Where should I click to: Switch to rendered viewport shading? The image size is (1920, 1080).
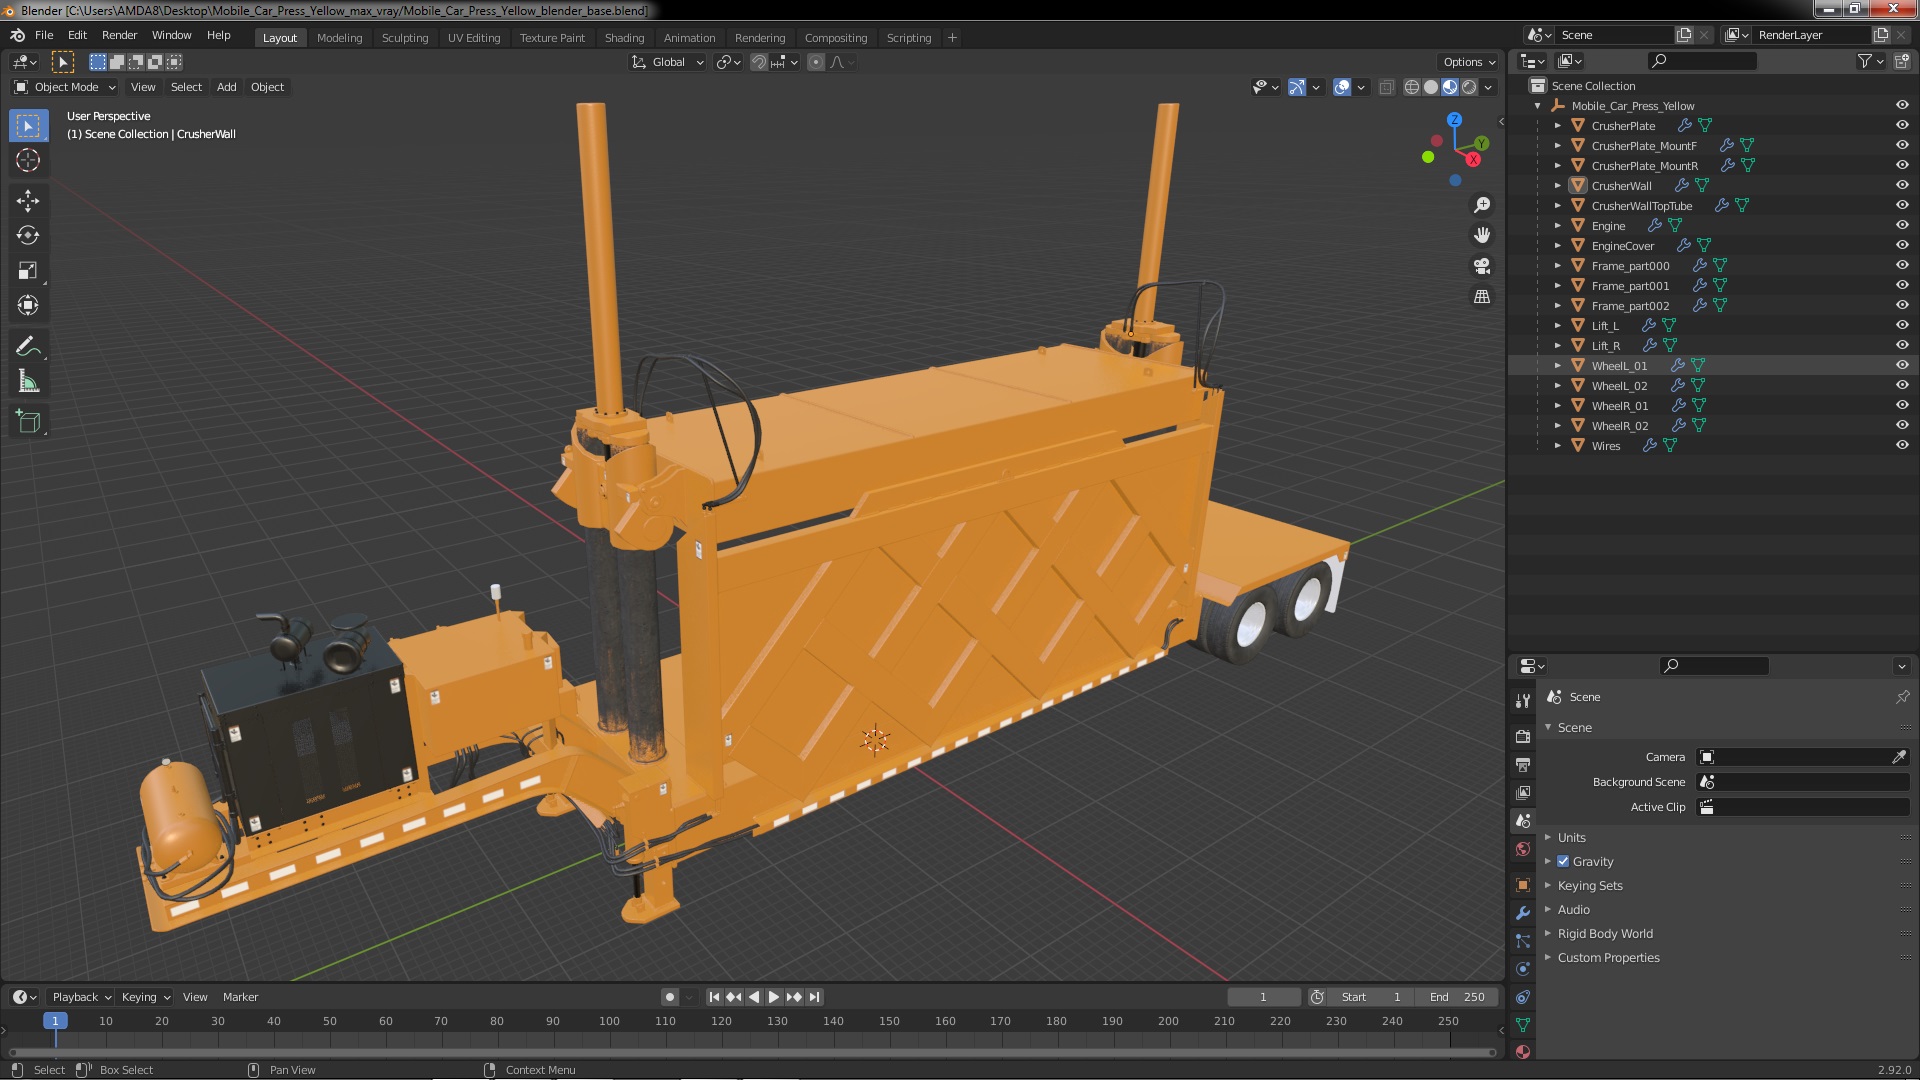(1469, 87)
